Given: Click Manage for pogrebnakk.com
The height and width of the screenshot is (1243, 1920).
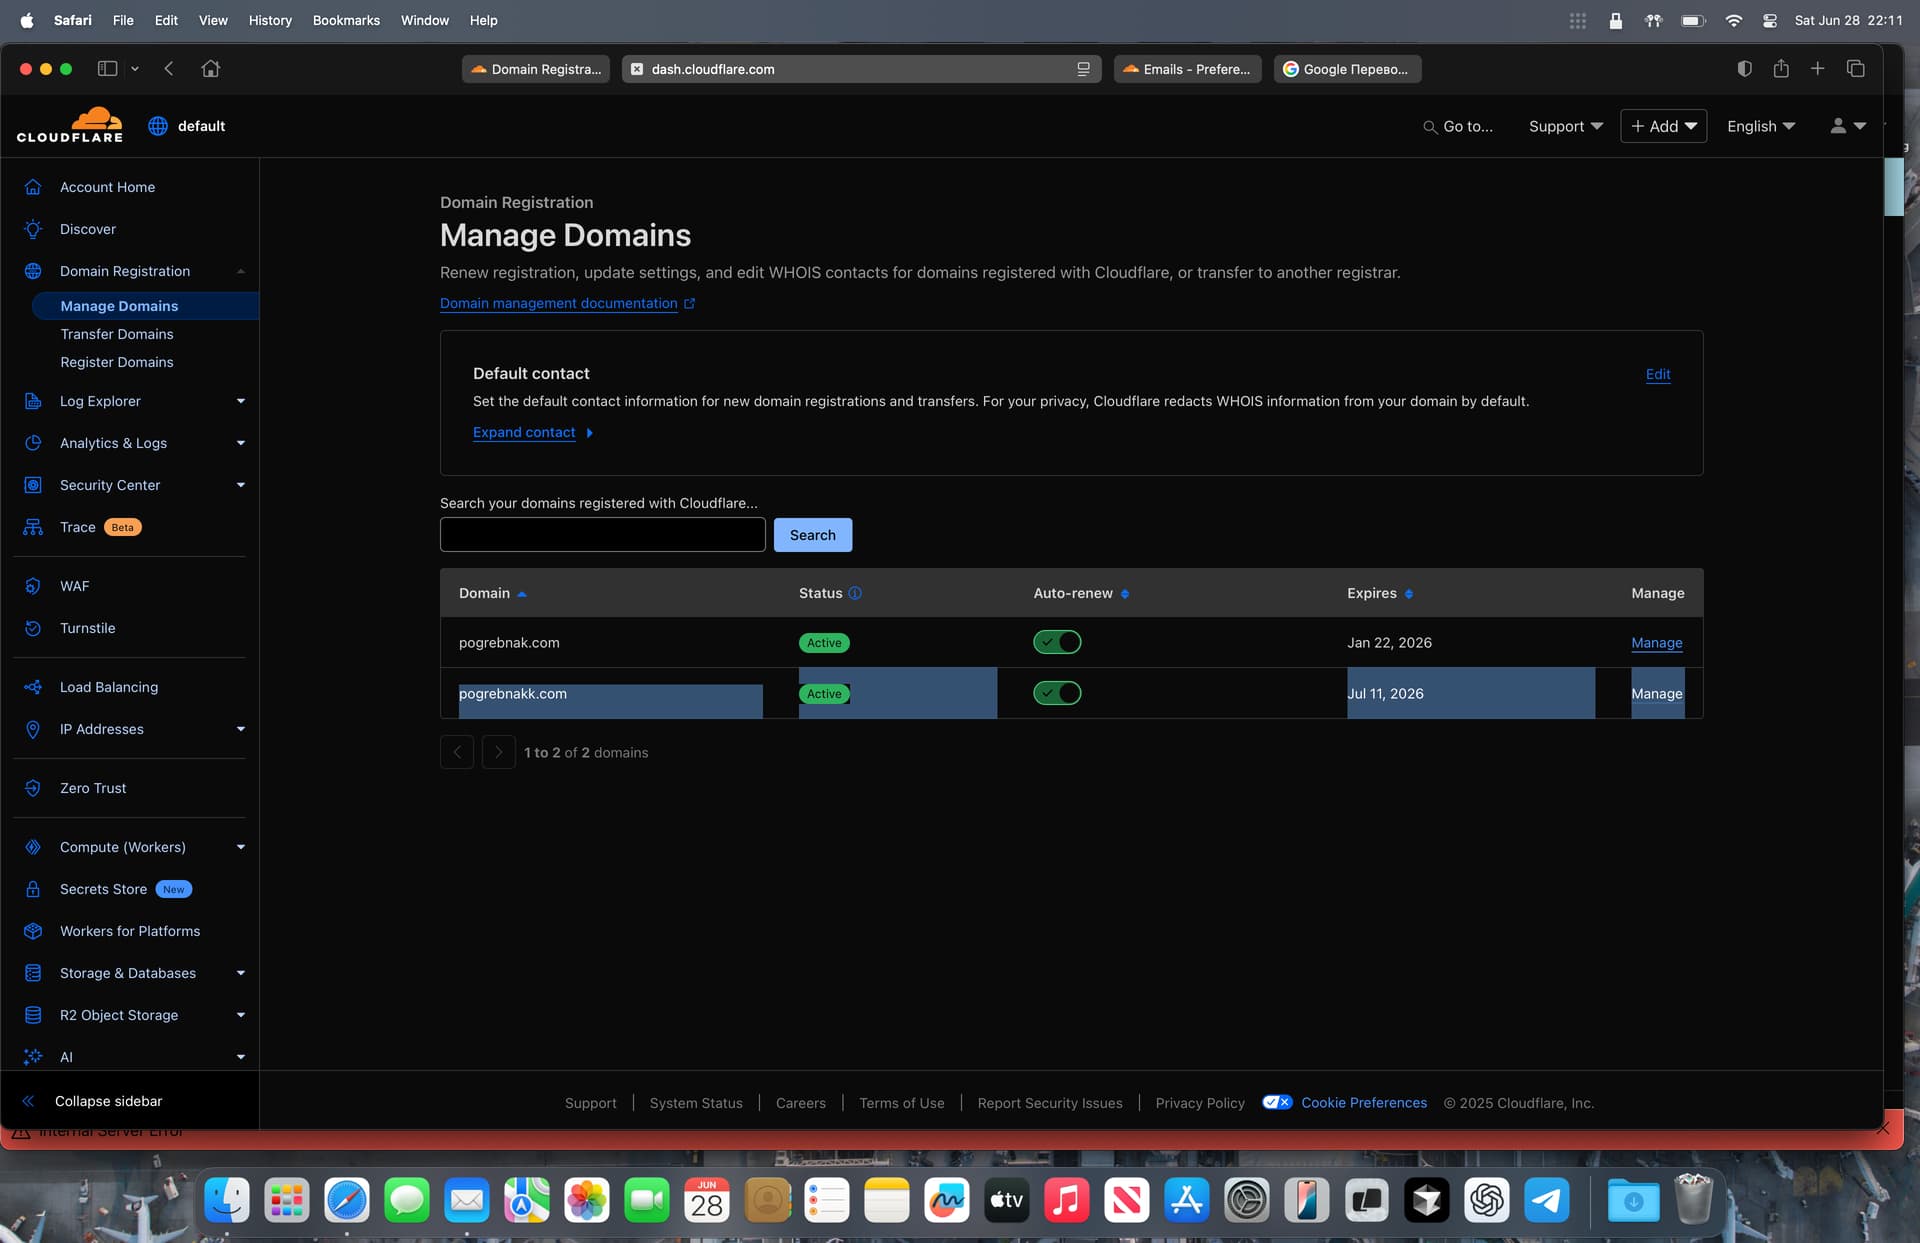Looking at the screenshot, I should click(1657, 694).
